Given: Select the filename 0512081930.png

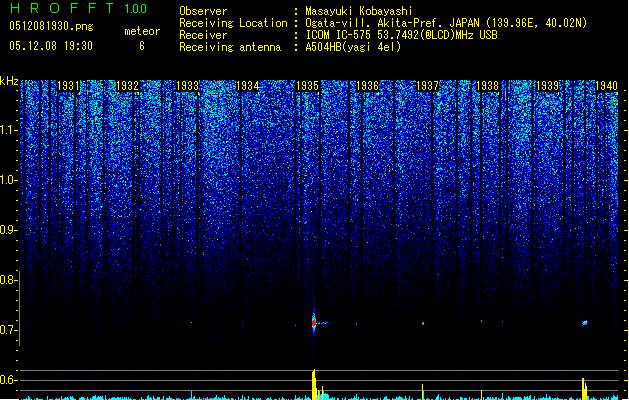Looking at the screenshot, I should pos(51,26).
